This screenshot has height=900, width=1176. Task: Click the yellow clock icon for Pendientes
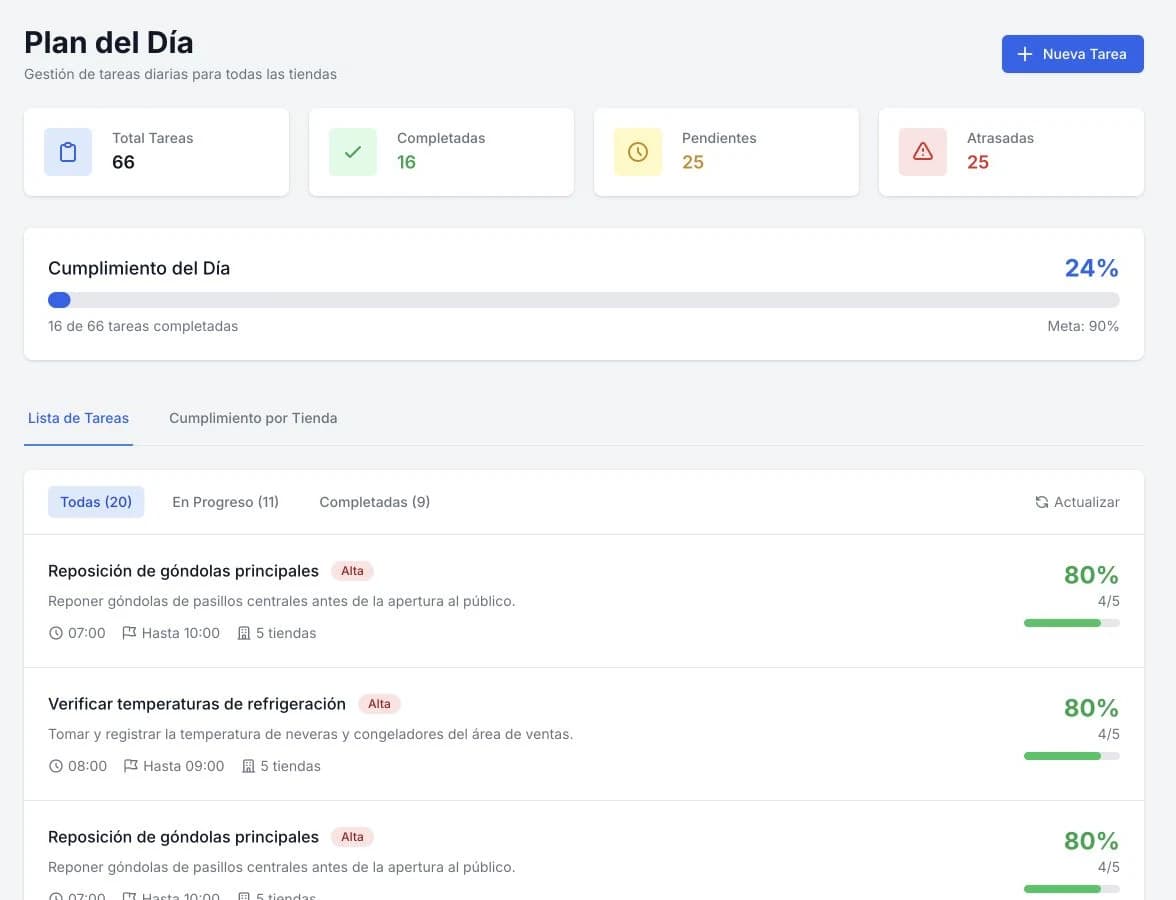point(638,152)
